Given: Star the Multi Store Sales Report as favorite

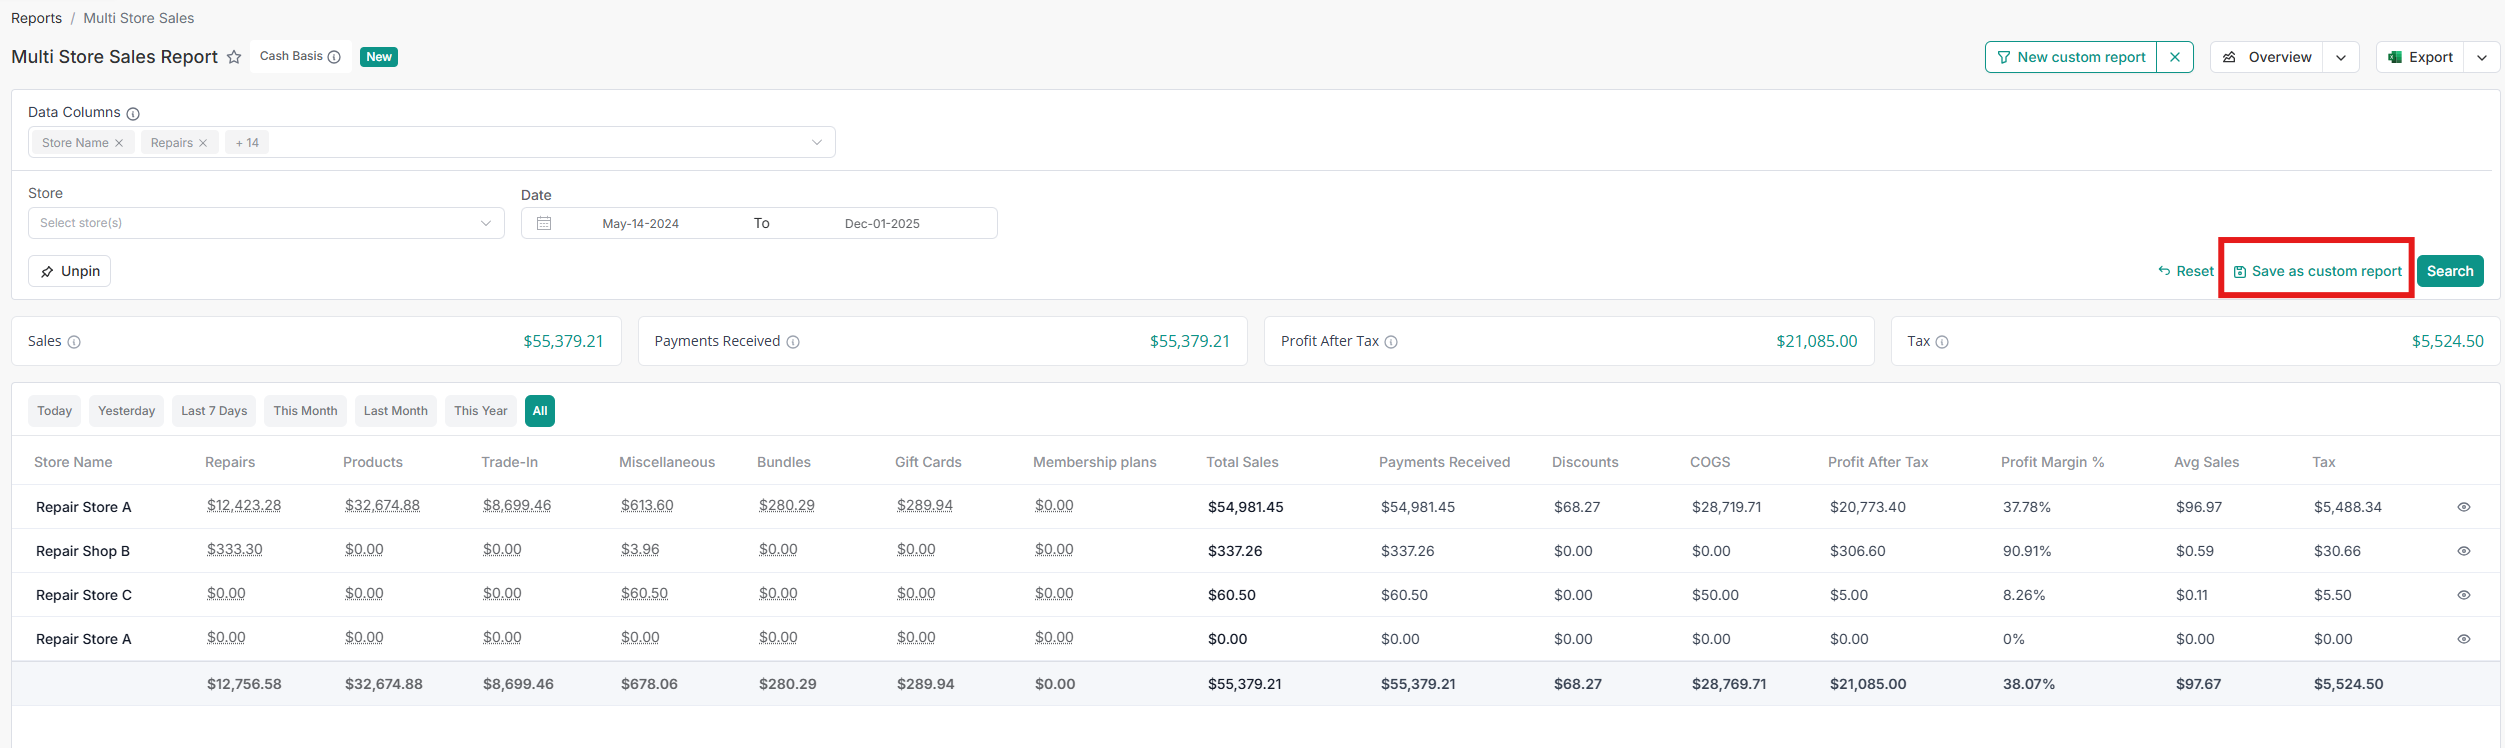Looking at the screenshot, I should 234,57.
